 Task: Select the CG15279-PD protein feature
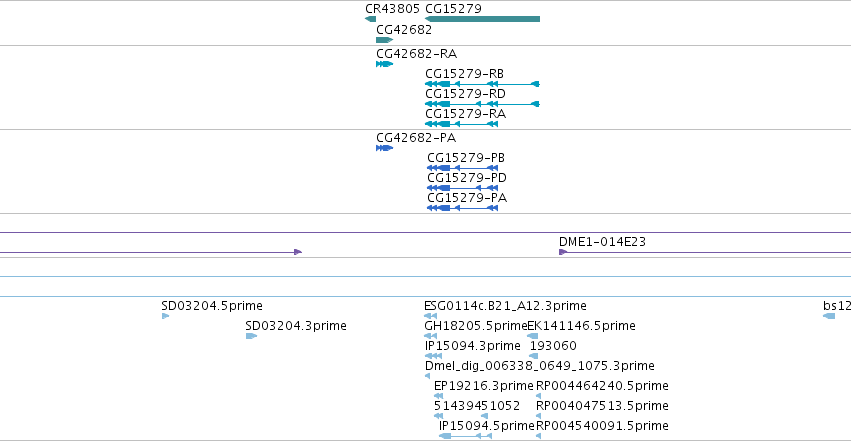click(x=462, y=188)
